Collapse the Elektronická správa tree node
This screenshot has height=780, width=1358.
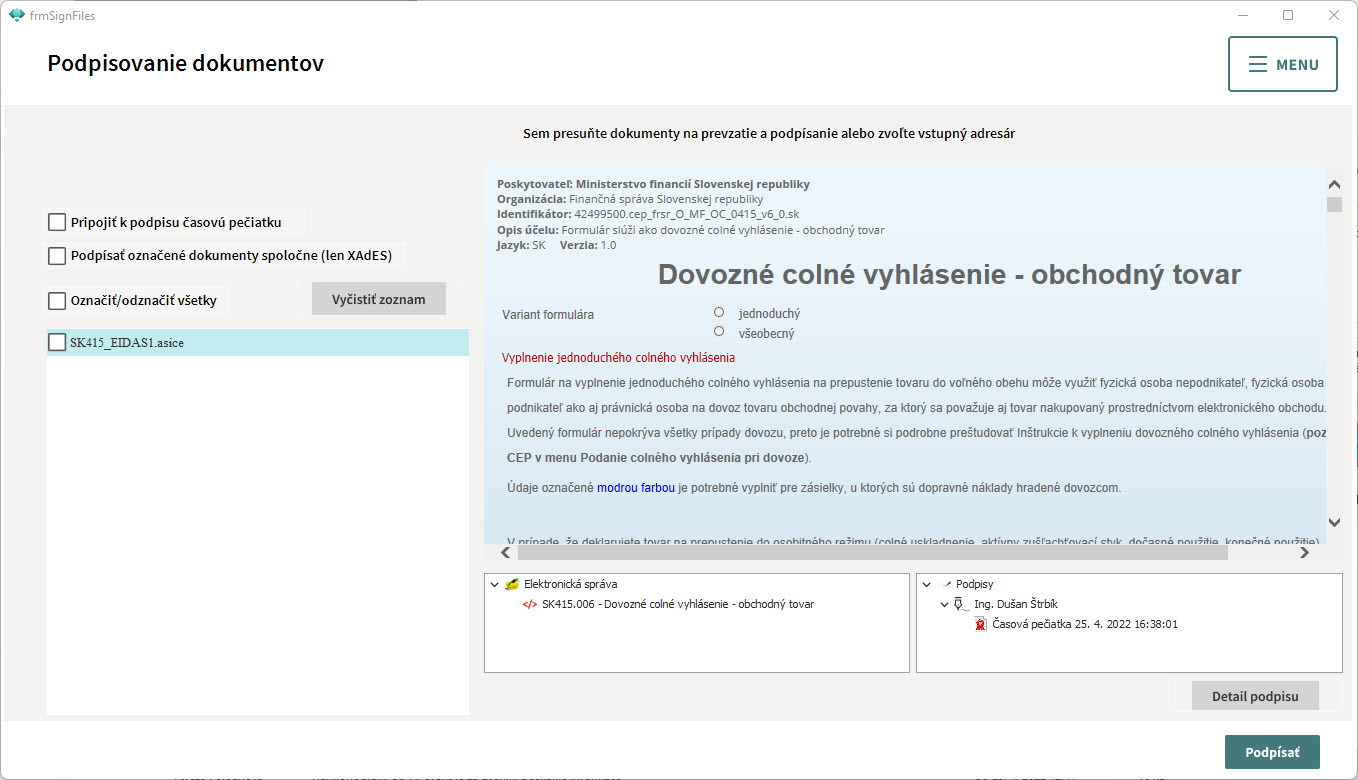[x=495, y=584]
